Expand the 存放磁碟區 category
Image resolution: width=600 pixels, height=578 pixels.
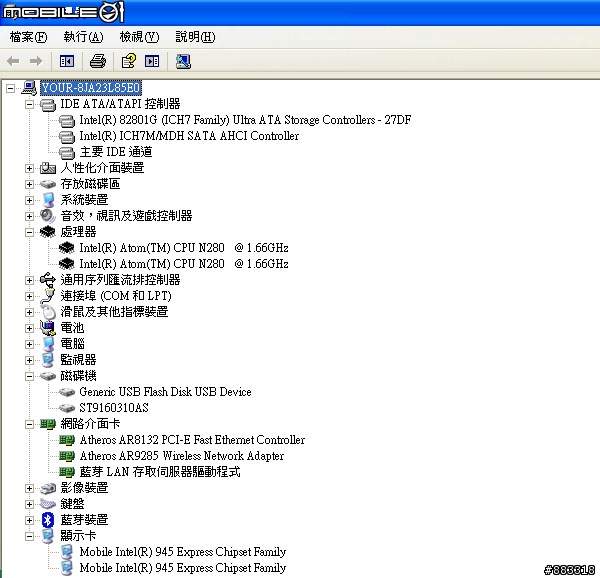[x=29, y=184]
